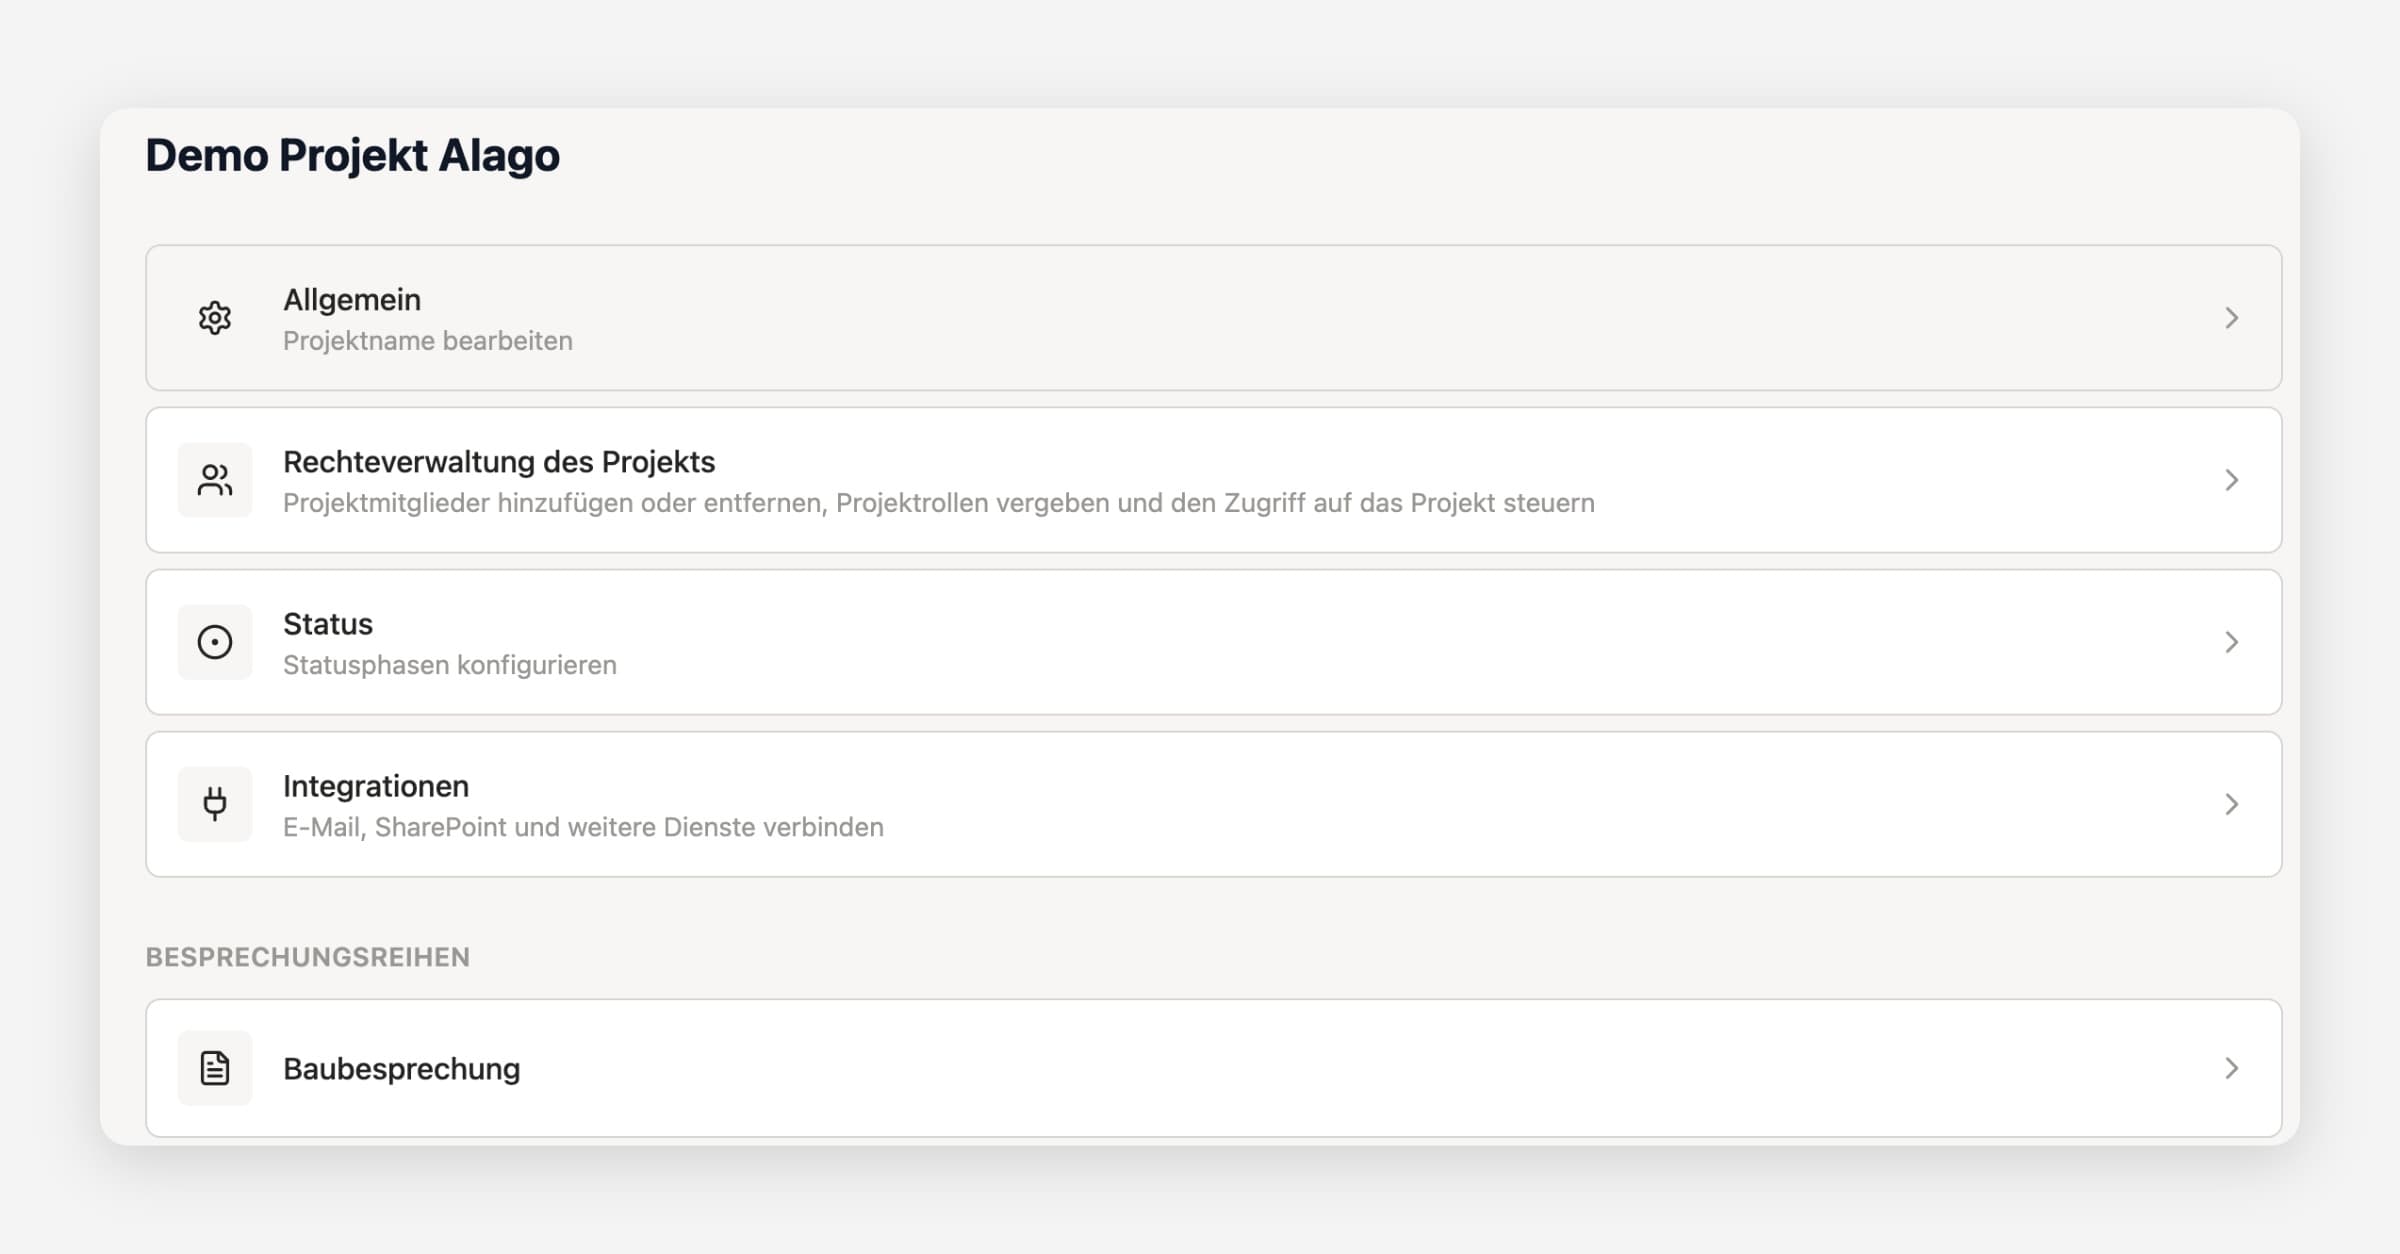Screen dimensions: 2400x1254
Task: Click the Baubesprechung row chevron
Action: click(x=2232, y=1068)
